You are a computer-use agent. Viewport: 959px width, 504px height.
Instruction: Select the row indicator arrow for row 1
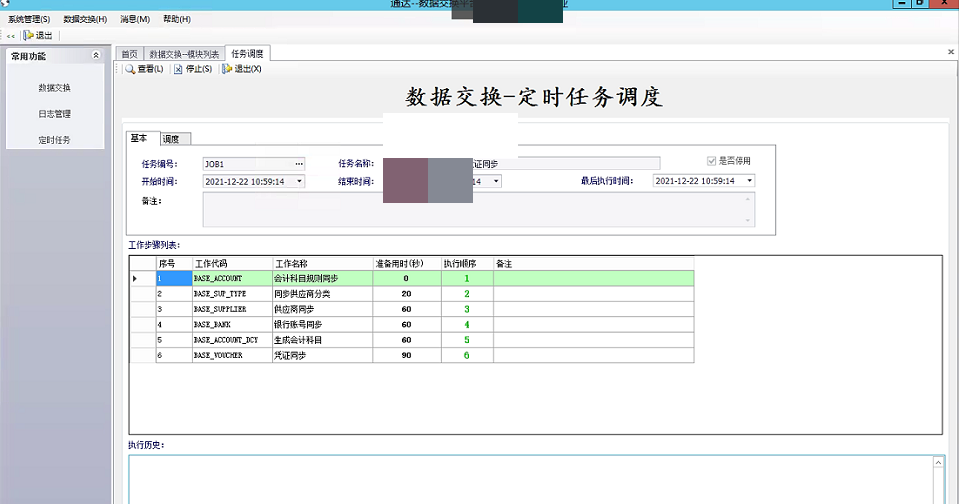(x=135, y=278)
